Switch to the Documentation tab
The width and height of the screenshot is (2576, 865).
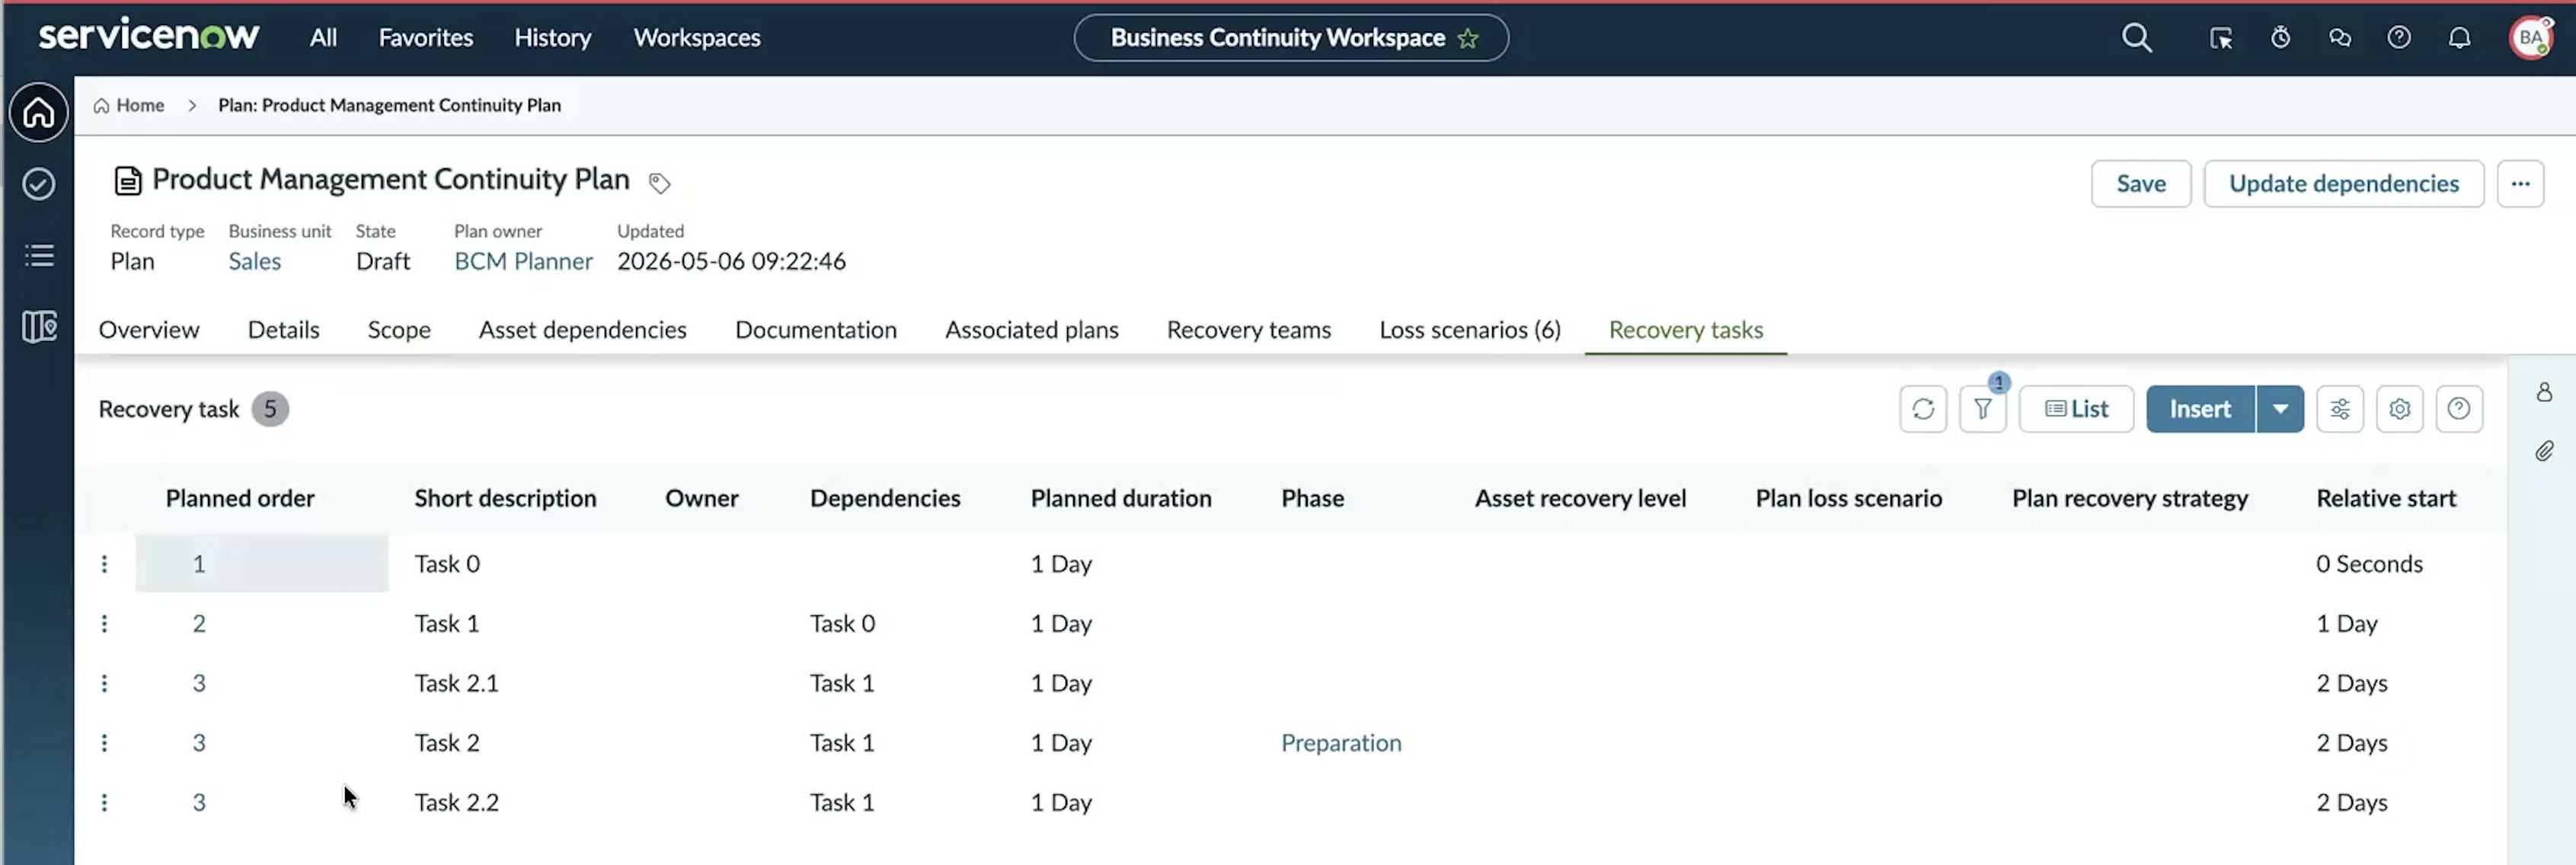[x=815, y=330]
